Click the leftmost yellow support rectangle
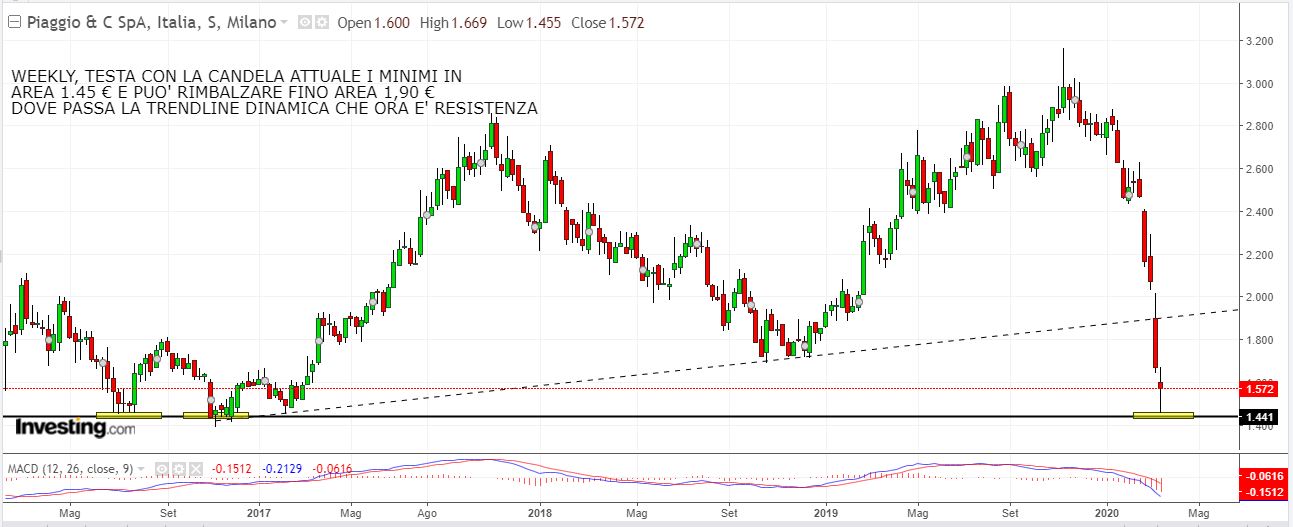This screenshot has height=527, width=1293. click(x=128, y=415)
